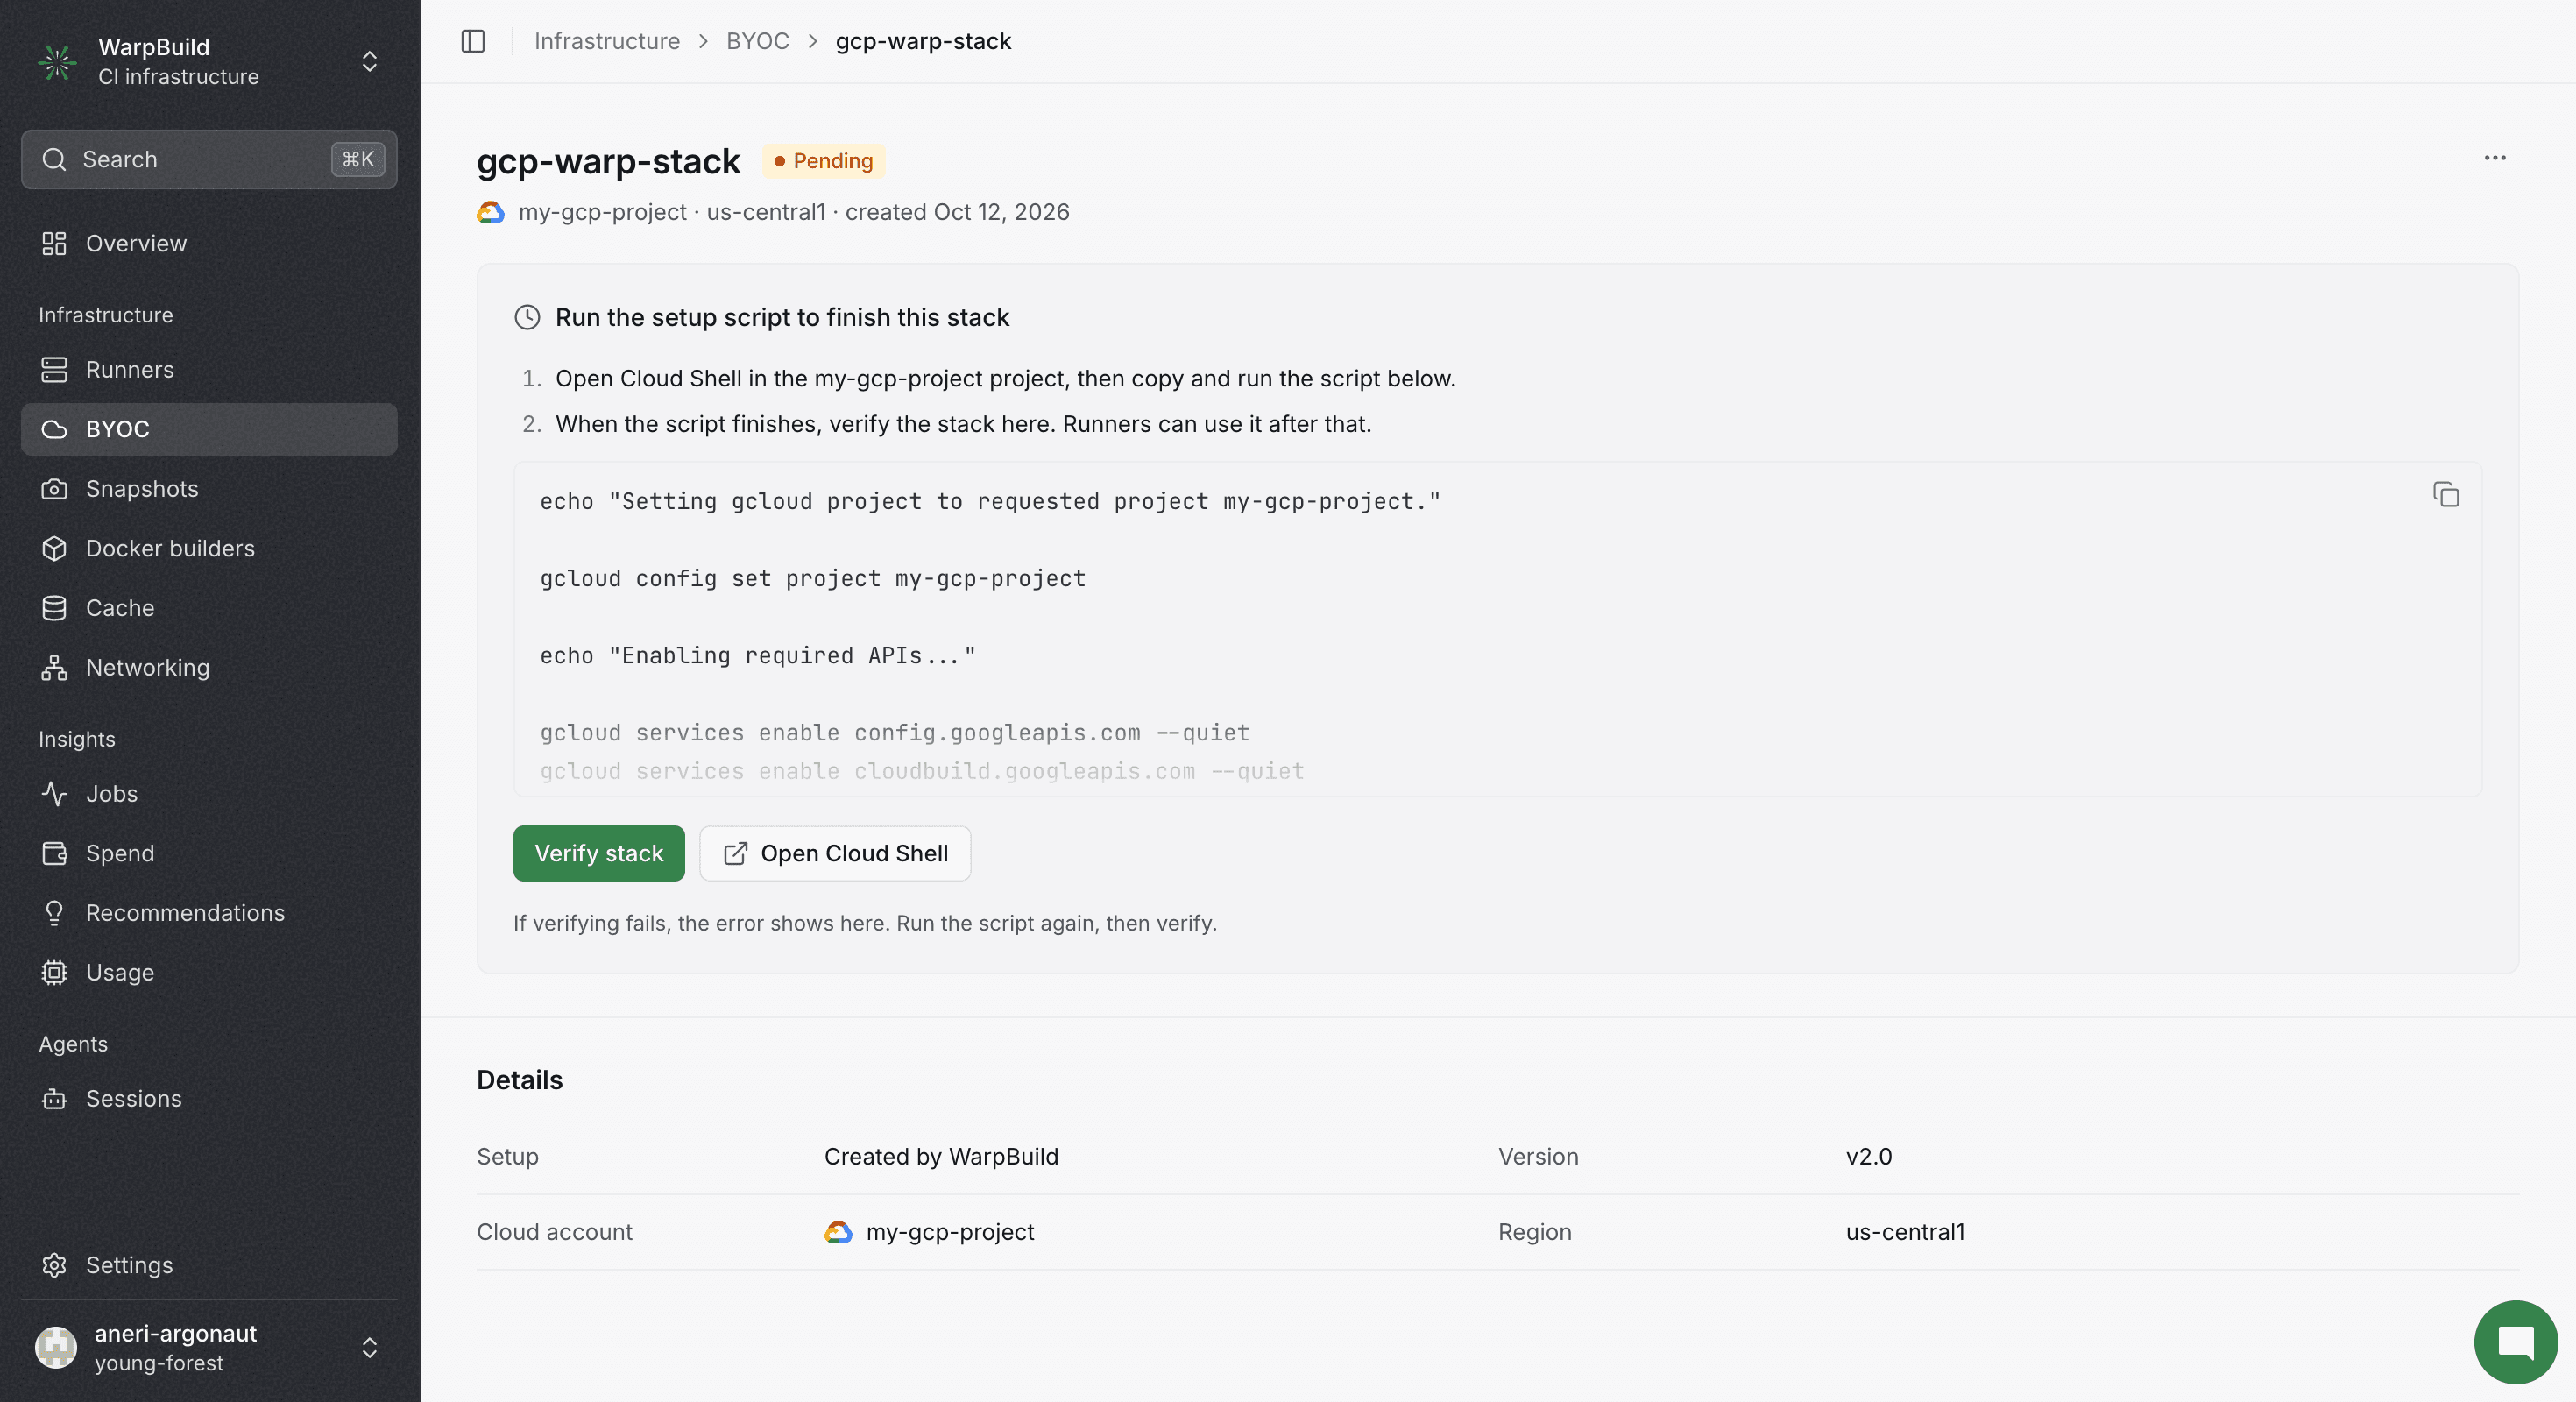This screenshot has width=2576, height=1402.
Task: Select BYOC in the sidebar
Action: coord(209,429)
